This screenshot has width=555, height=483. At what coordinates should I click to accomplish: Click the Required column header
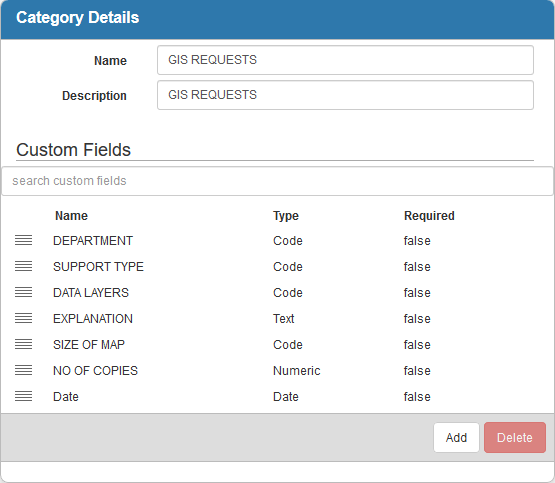pyautogui.click(x=429, y=215)
